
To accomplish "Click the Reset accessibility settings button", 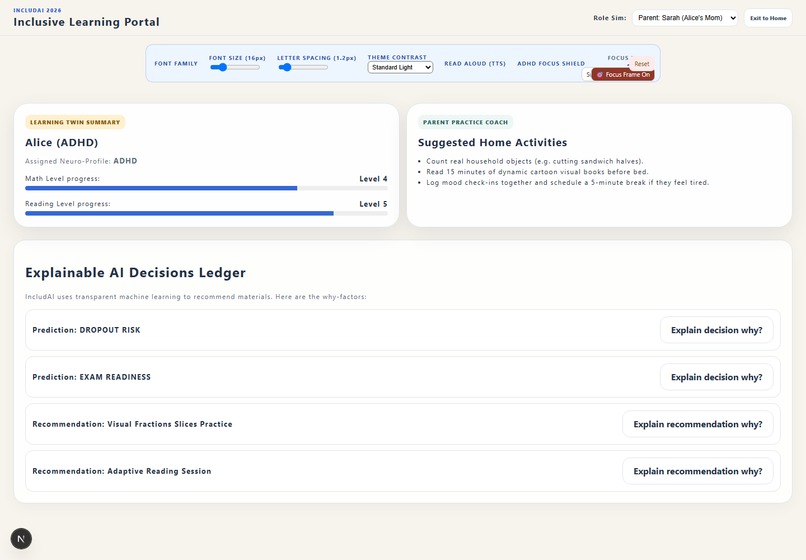I will click(642, 64).
